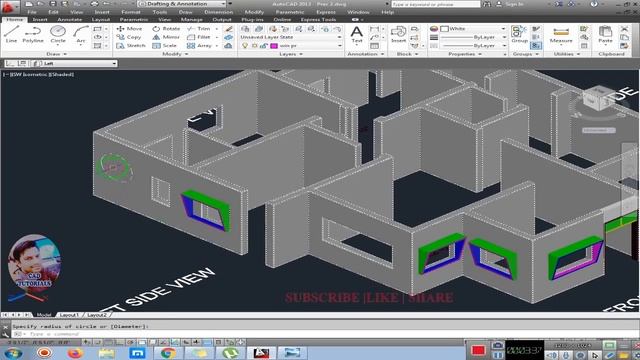This screenshot has height=360, width=640.
Task: Click the Insert block icon
Action: (398, 34)
